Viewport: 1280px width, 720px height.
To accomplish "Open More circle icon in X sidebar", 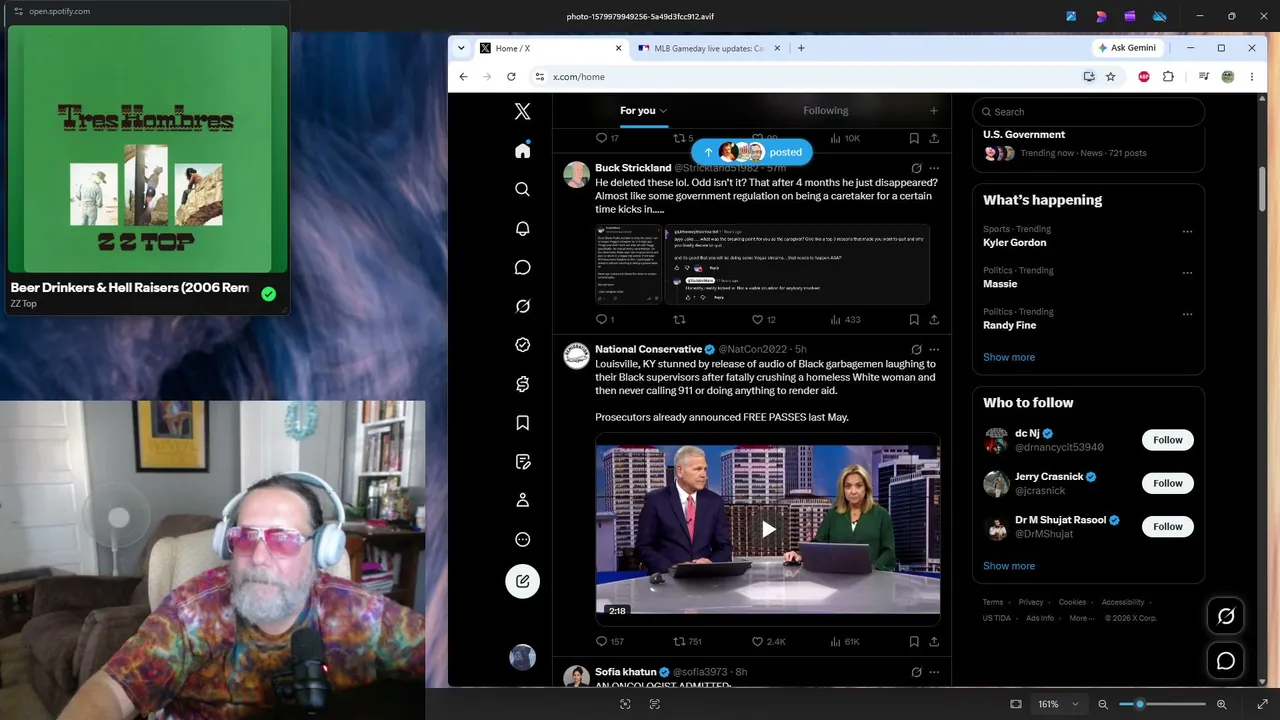I will [522, 540].
